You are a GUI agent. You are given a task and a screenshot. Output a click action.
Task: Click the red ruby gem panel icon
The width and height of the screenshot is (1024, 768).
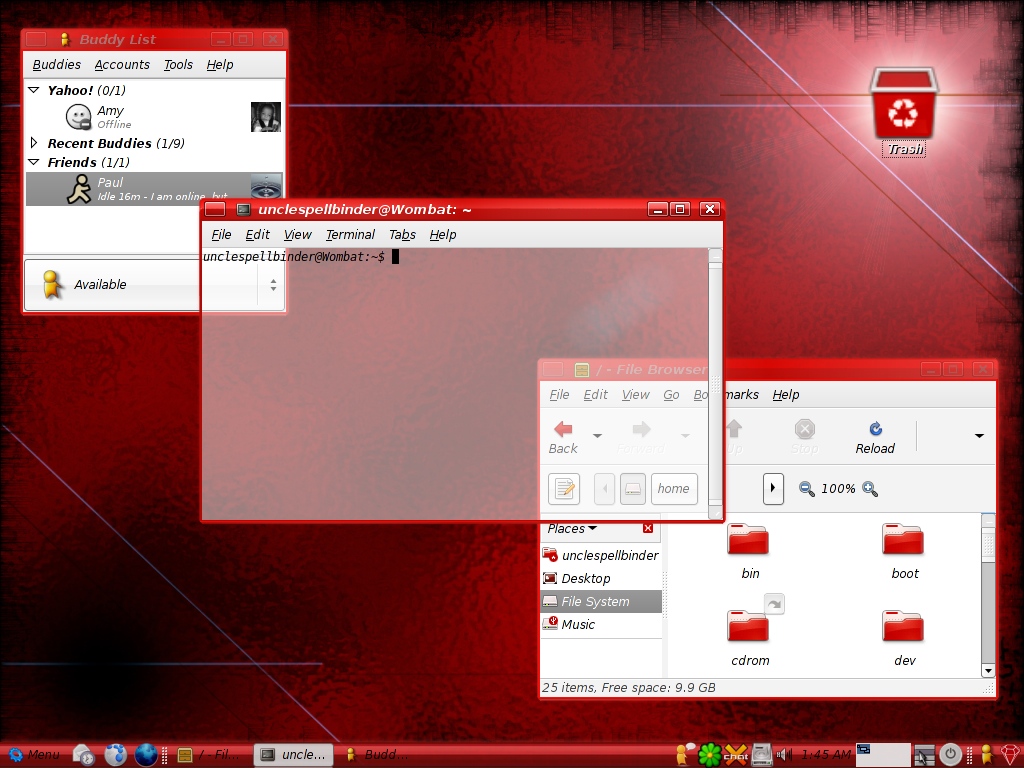[x=1010, y=755]
